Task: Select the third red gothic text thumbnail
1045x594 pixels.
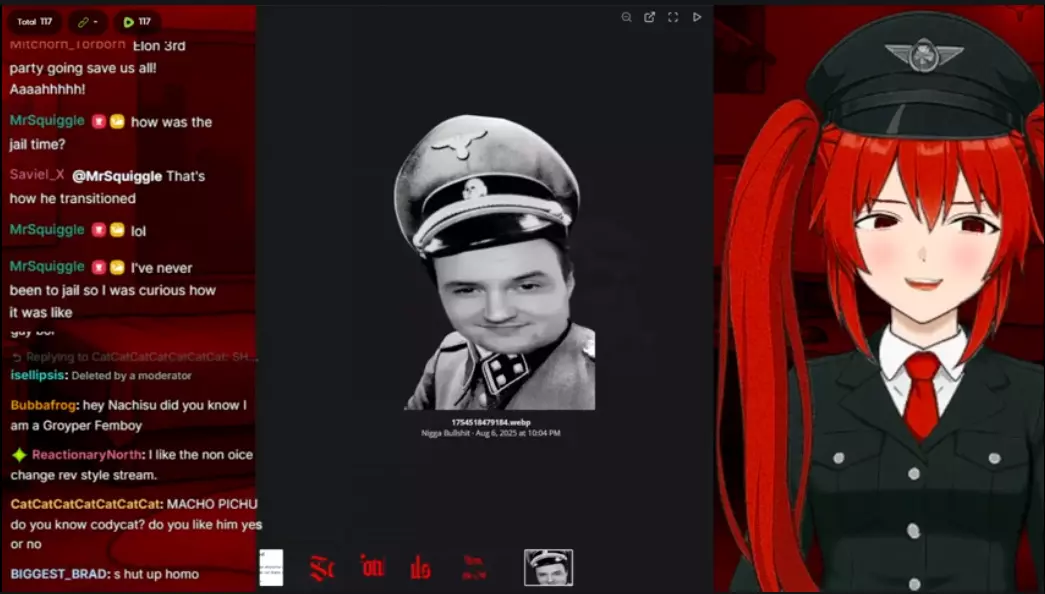Action: pyautogui.click(x=421, y=568)
